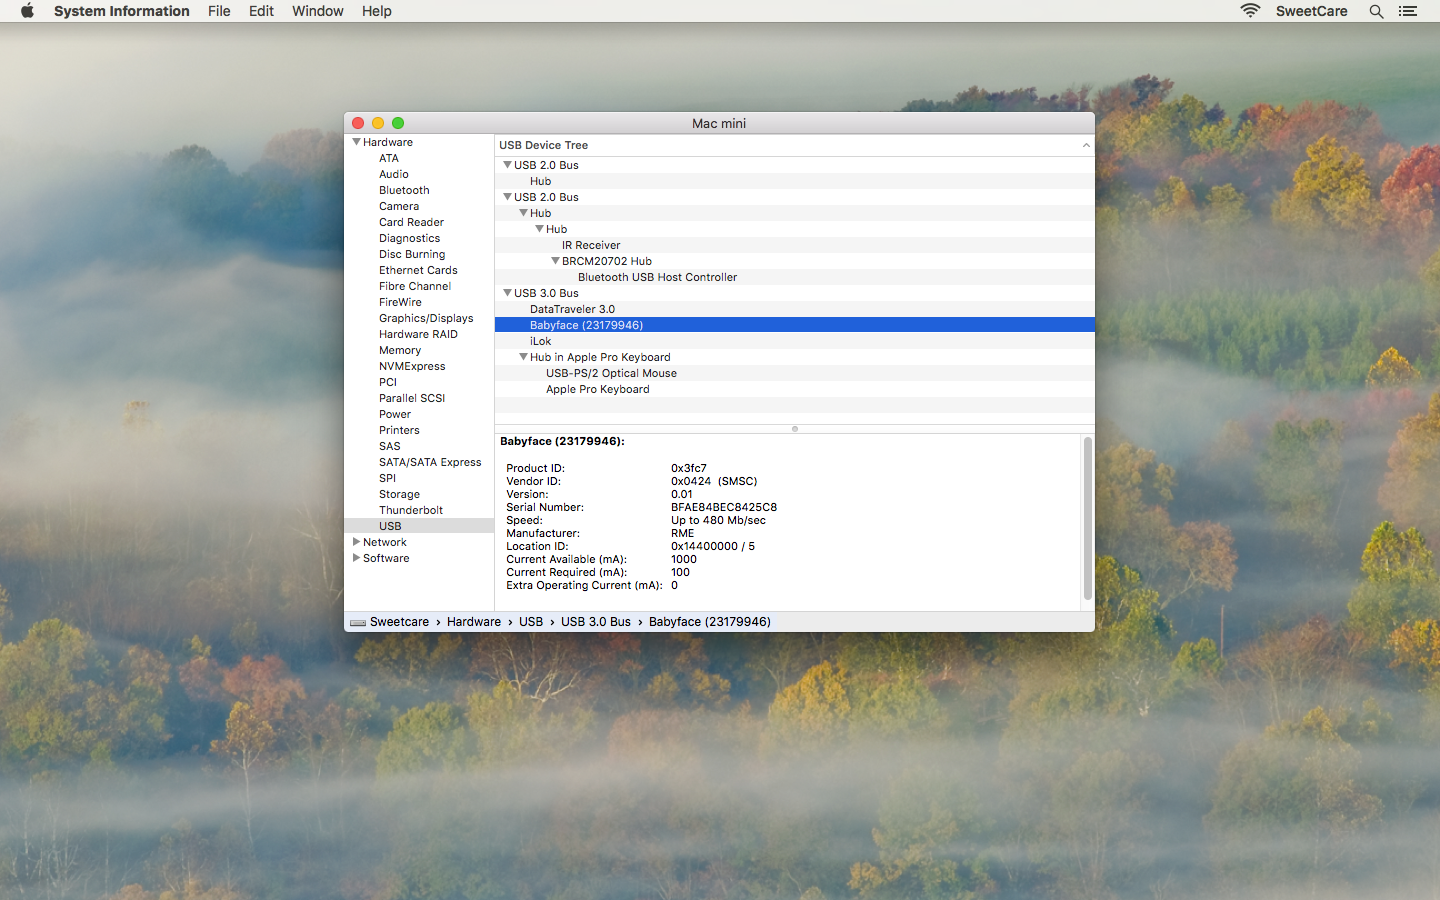The height and width of the screenshot is (900, 1440).
Task: Click the split pane divider handle
Action: (795, 429)
